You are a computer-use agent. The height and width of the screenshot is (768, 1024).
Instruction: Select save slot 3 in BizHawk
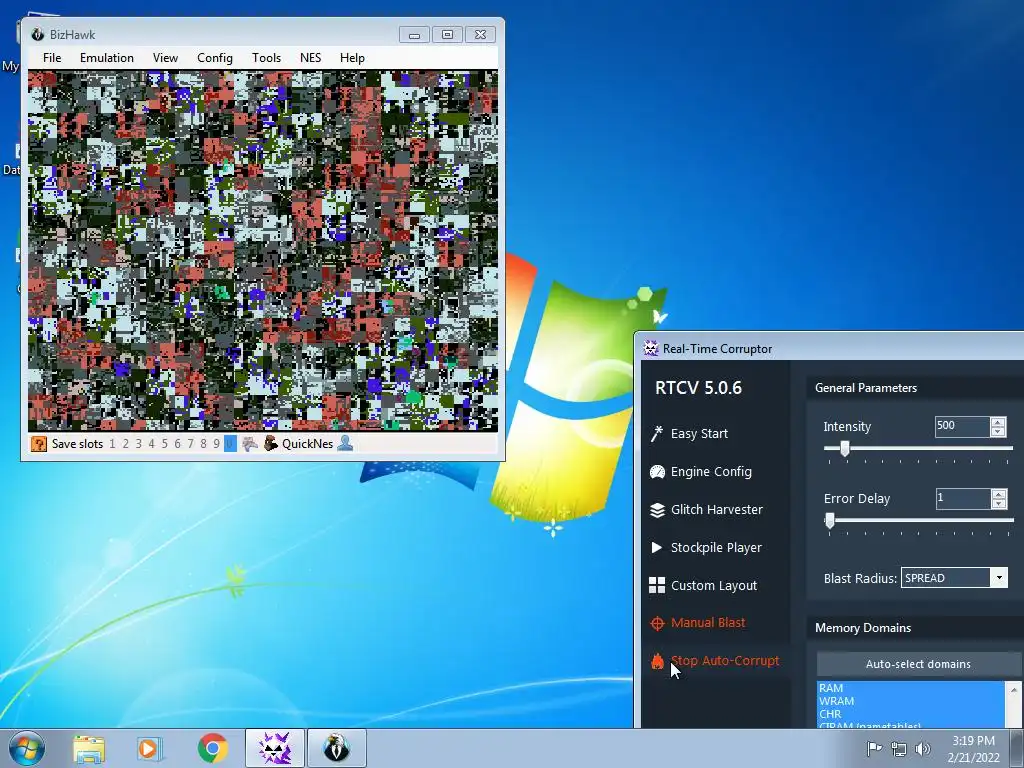(138, 443)
